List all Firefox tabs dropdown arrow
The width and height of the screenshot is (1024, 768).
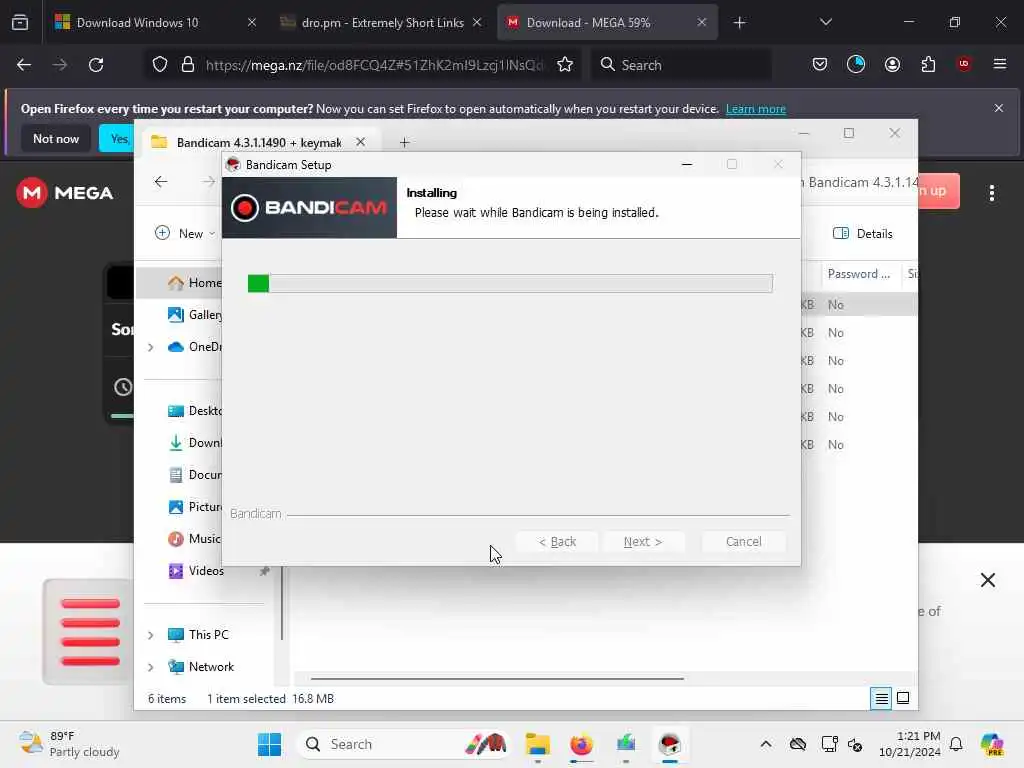click(x=825, y=22)
